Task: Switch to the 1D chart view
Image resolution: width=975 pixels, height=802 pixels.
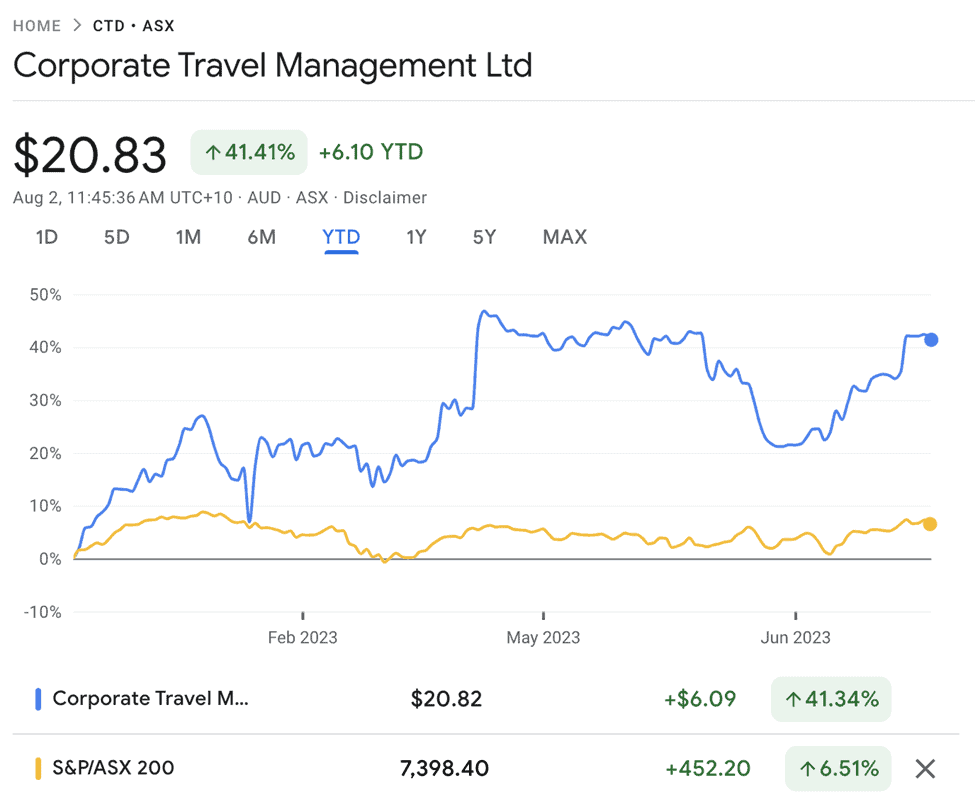Action: coord(46,237)
